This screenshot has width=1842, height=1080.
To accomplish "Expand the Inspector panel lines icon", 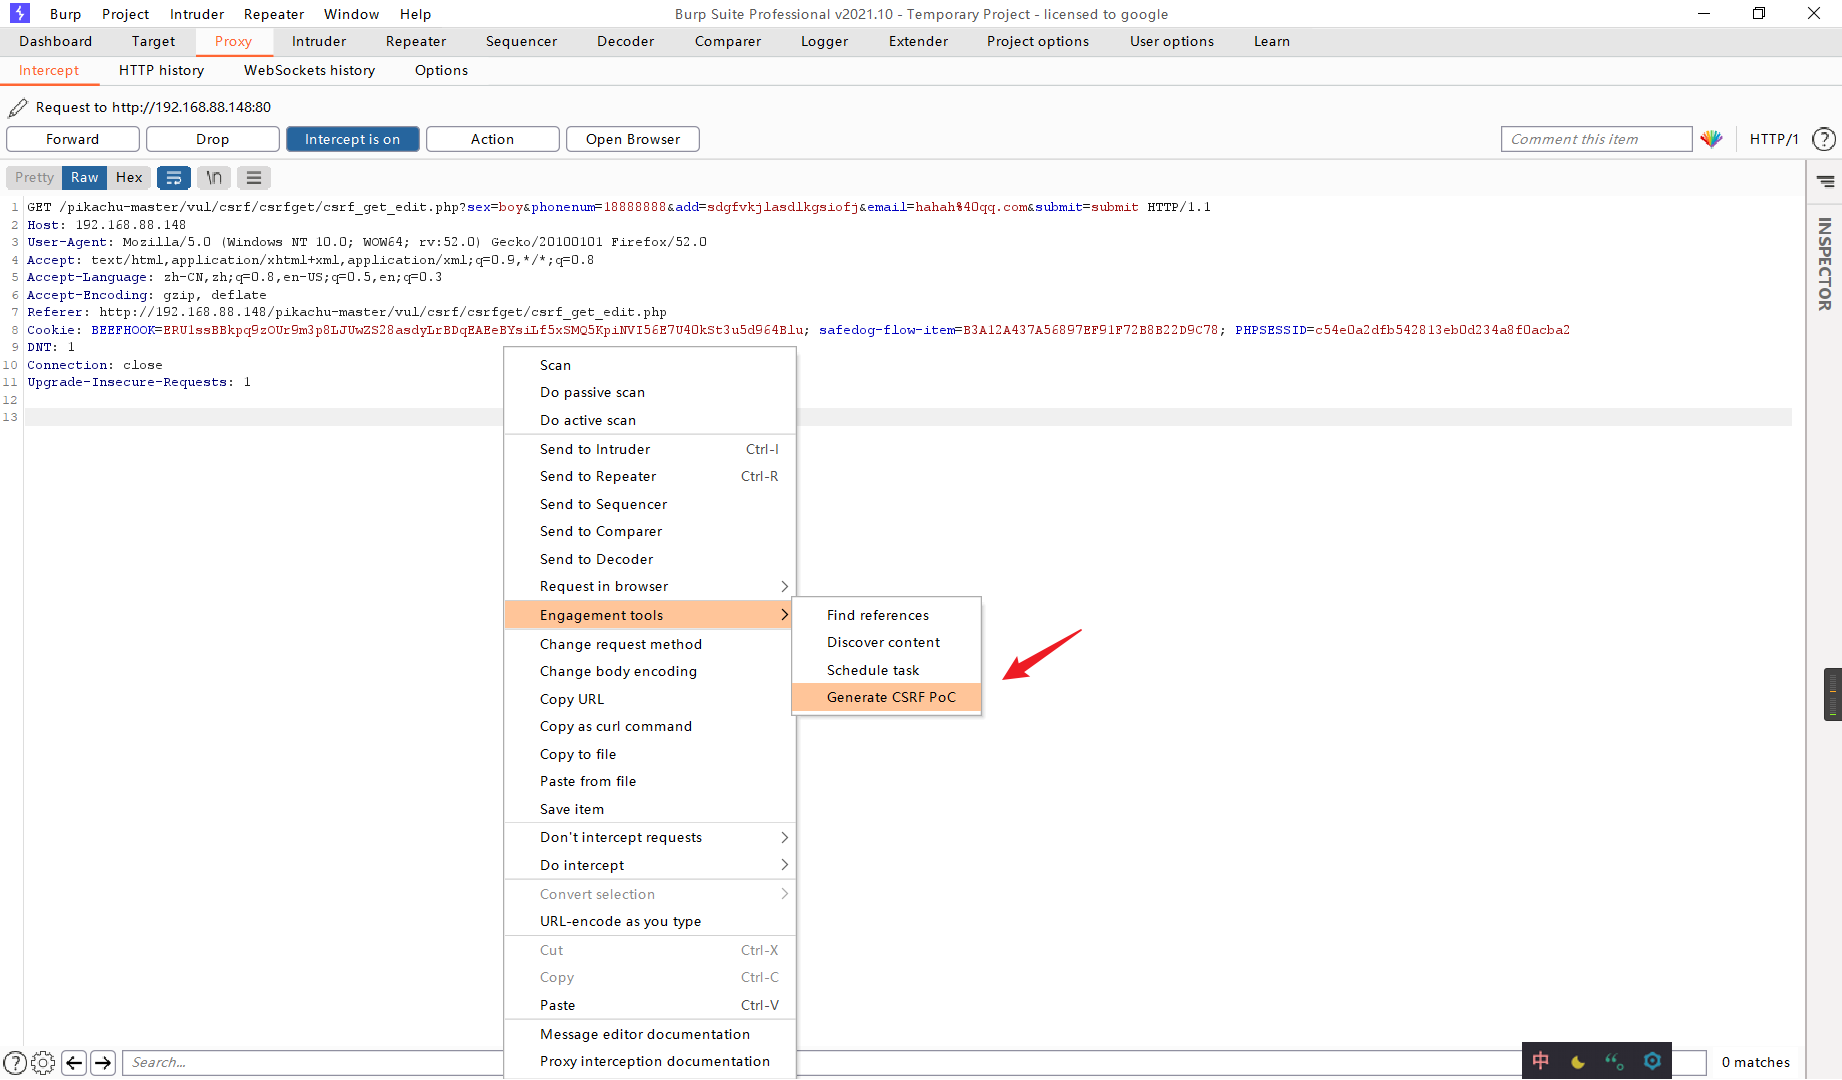I will point(1826,181).
